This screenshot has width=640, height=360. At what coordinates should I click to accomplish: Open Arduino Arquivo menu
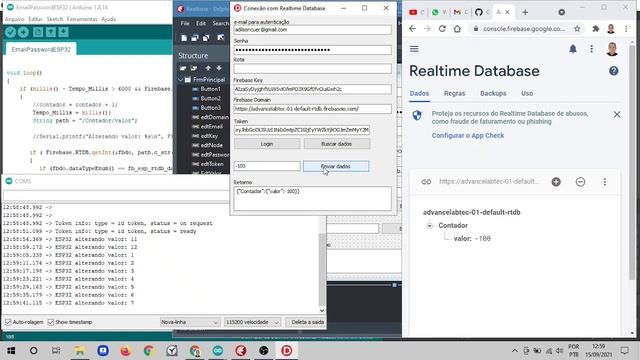click(x=14, y=19)
